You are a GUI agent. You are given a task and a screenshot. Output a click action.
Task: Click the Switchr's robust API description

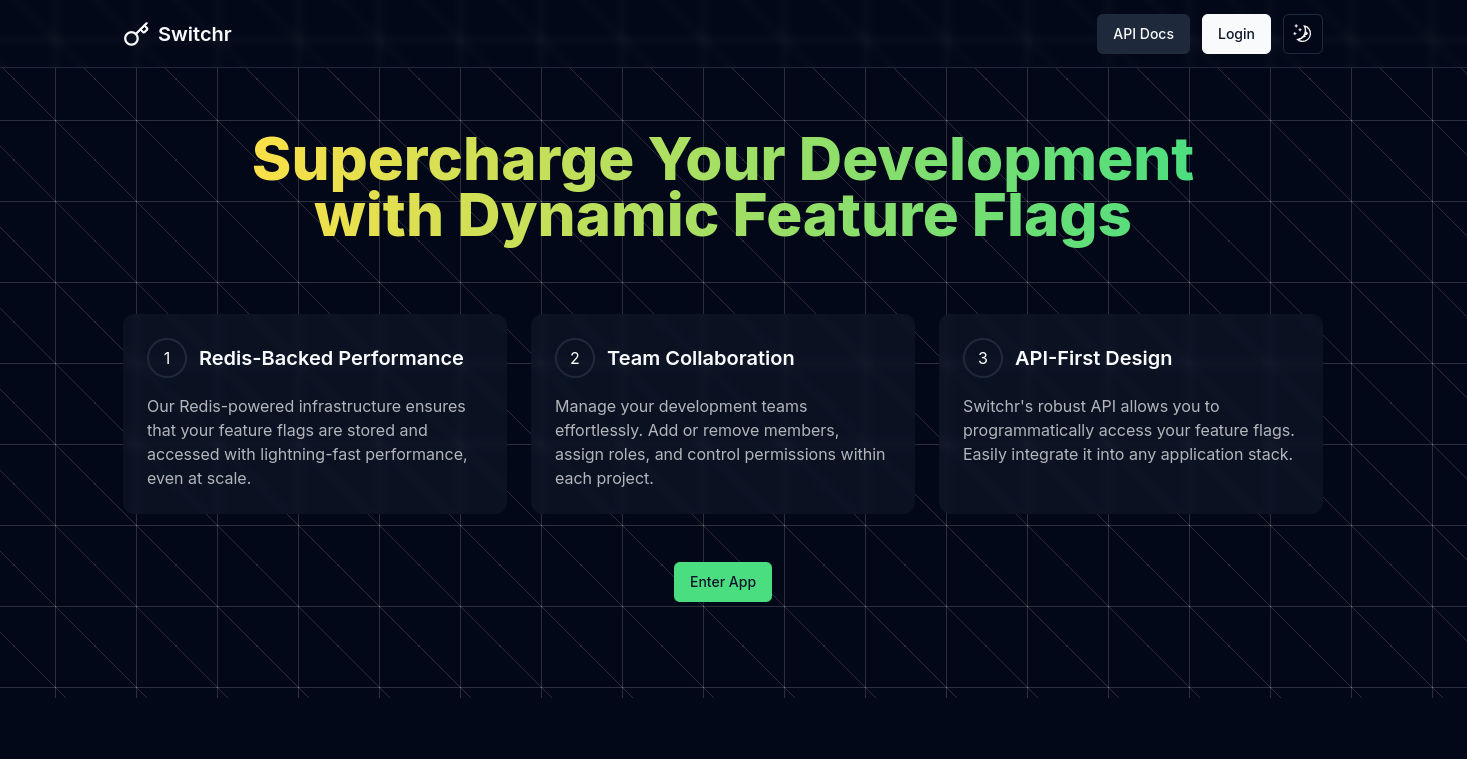click(1129, 430)
